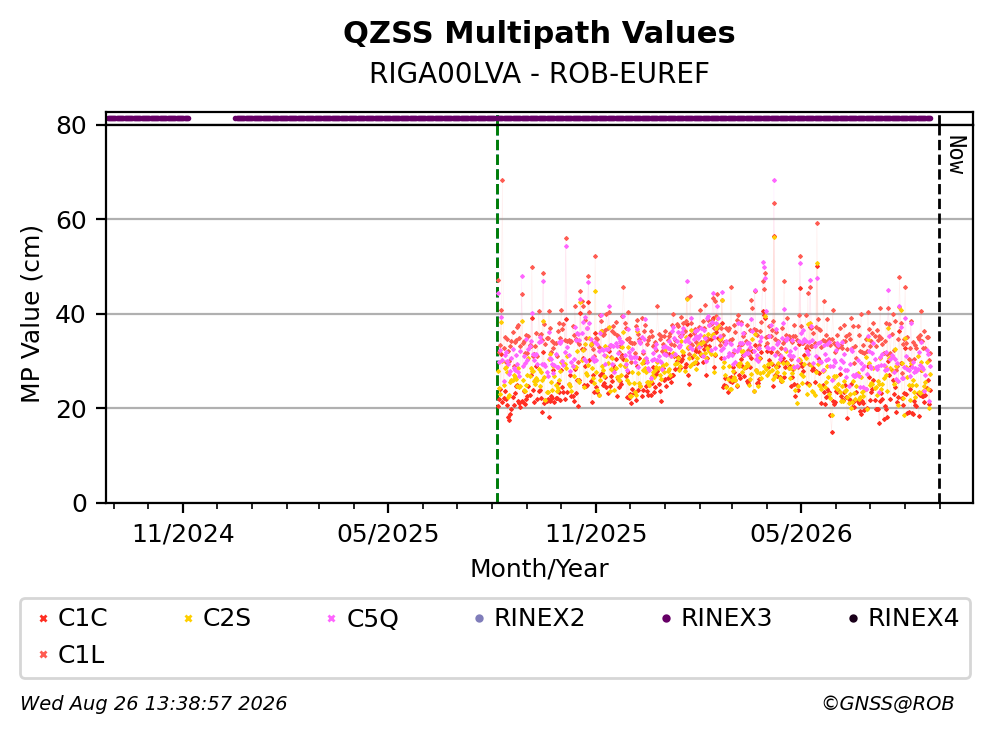Click the black RINEX4 legend dot
The width and height of the screenshot is (993, 734).
pyautogui.click(x=854, y=619)
